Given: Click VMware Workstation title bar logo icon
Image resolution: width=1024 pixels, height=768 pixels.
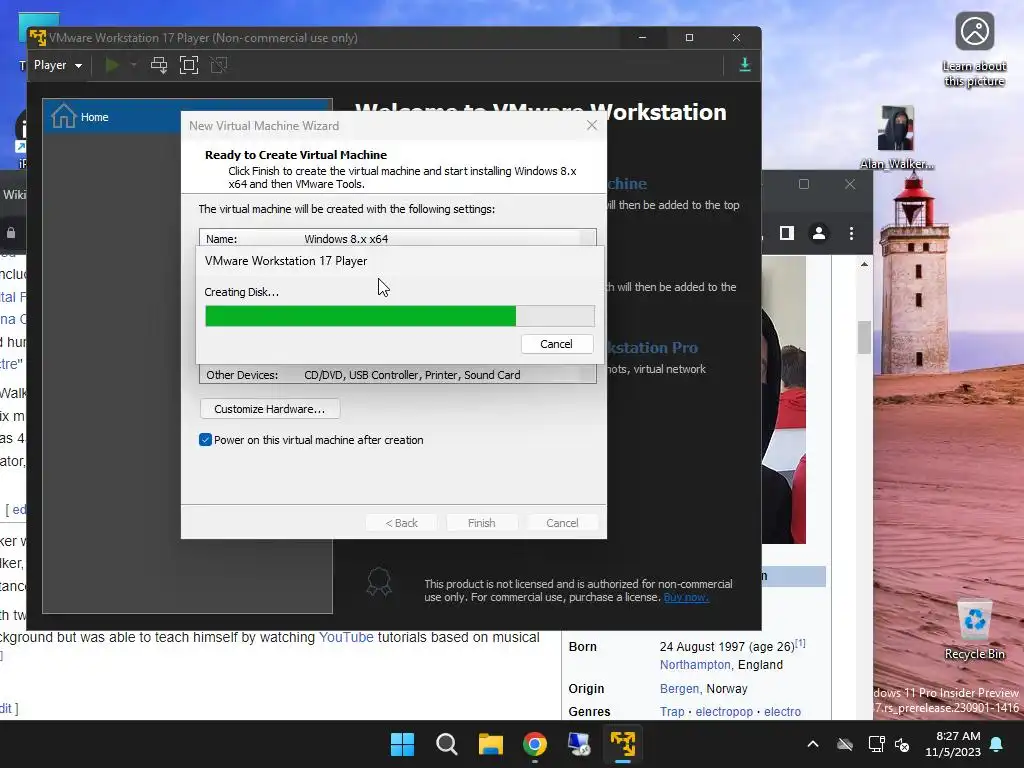Looking at the screenshot, I should (x=38, y=37).
